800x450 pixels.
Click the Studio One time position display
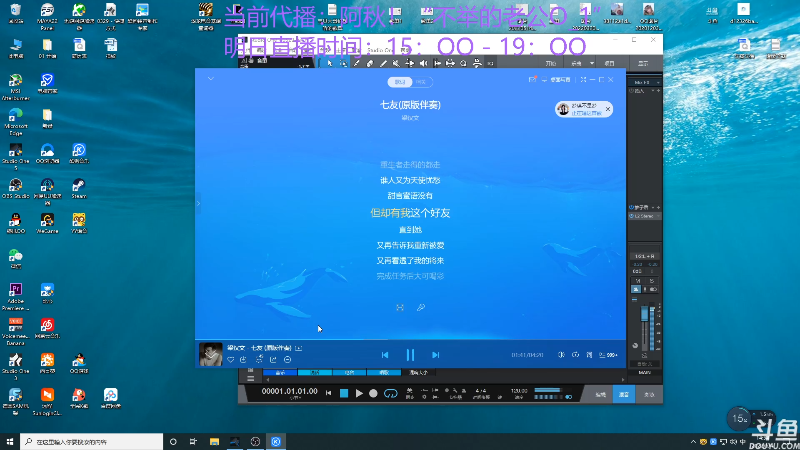tap(289, 391)
